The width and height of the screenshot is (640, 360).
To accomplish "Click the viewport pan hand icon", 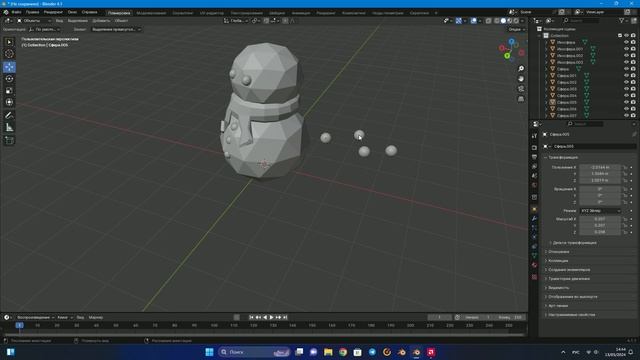I will (521, 79).
